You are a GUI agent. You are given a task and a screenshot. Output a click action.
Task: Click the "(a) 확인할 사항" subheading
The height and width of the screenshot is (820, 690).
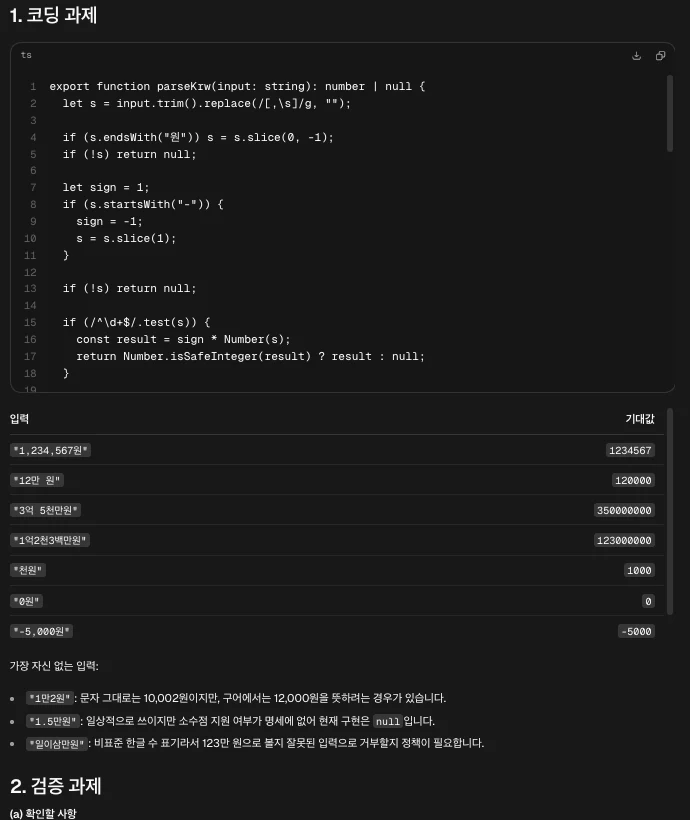43,813
